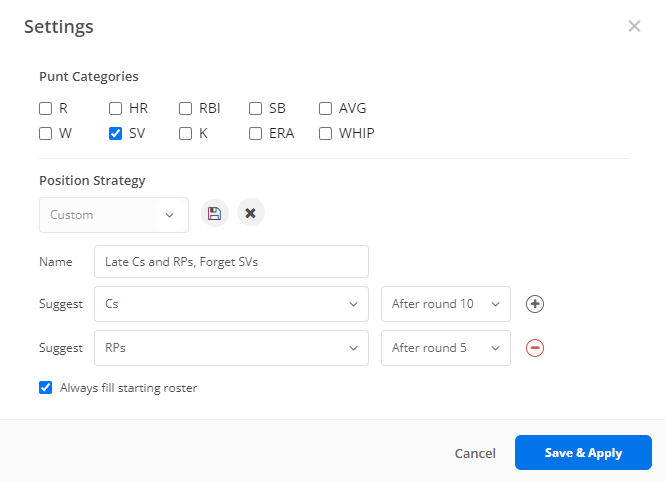Click the strategy Name text field
665x482 pixels.
231,262
